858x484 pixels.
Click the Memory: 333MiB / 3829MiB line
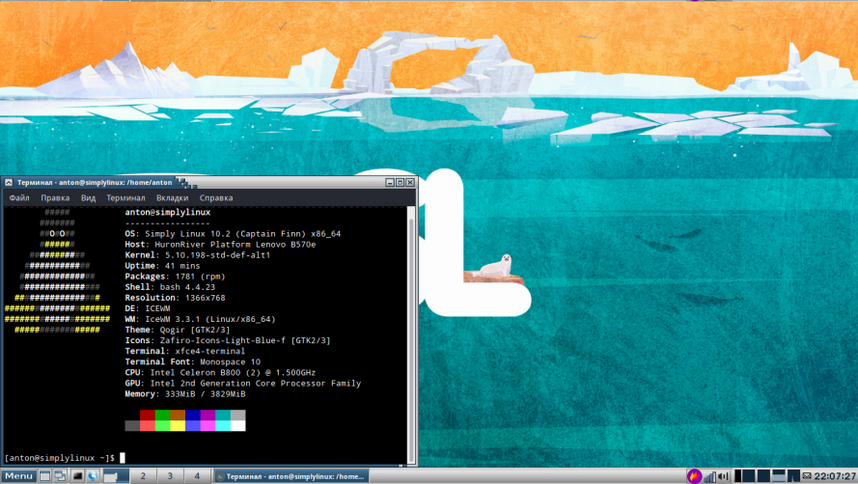185,394
